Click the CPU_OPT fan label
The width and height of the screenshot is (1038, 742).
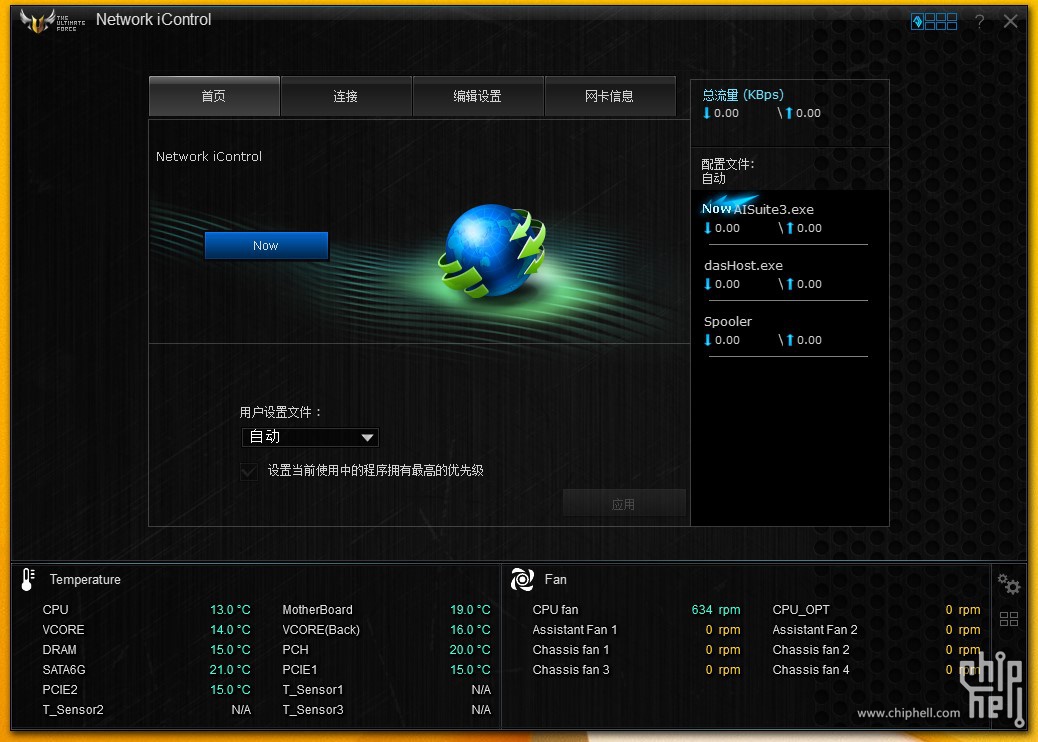click(801, 610)
